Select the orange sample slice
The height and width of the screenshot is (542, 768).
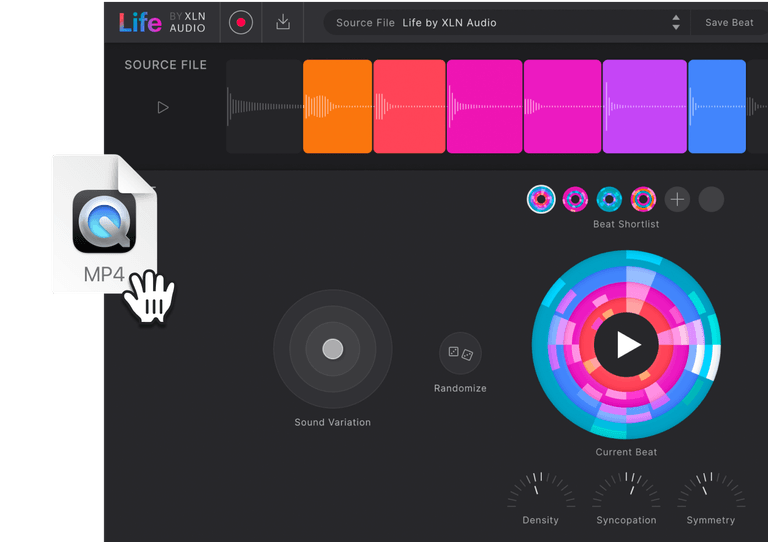click(337, 106)
